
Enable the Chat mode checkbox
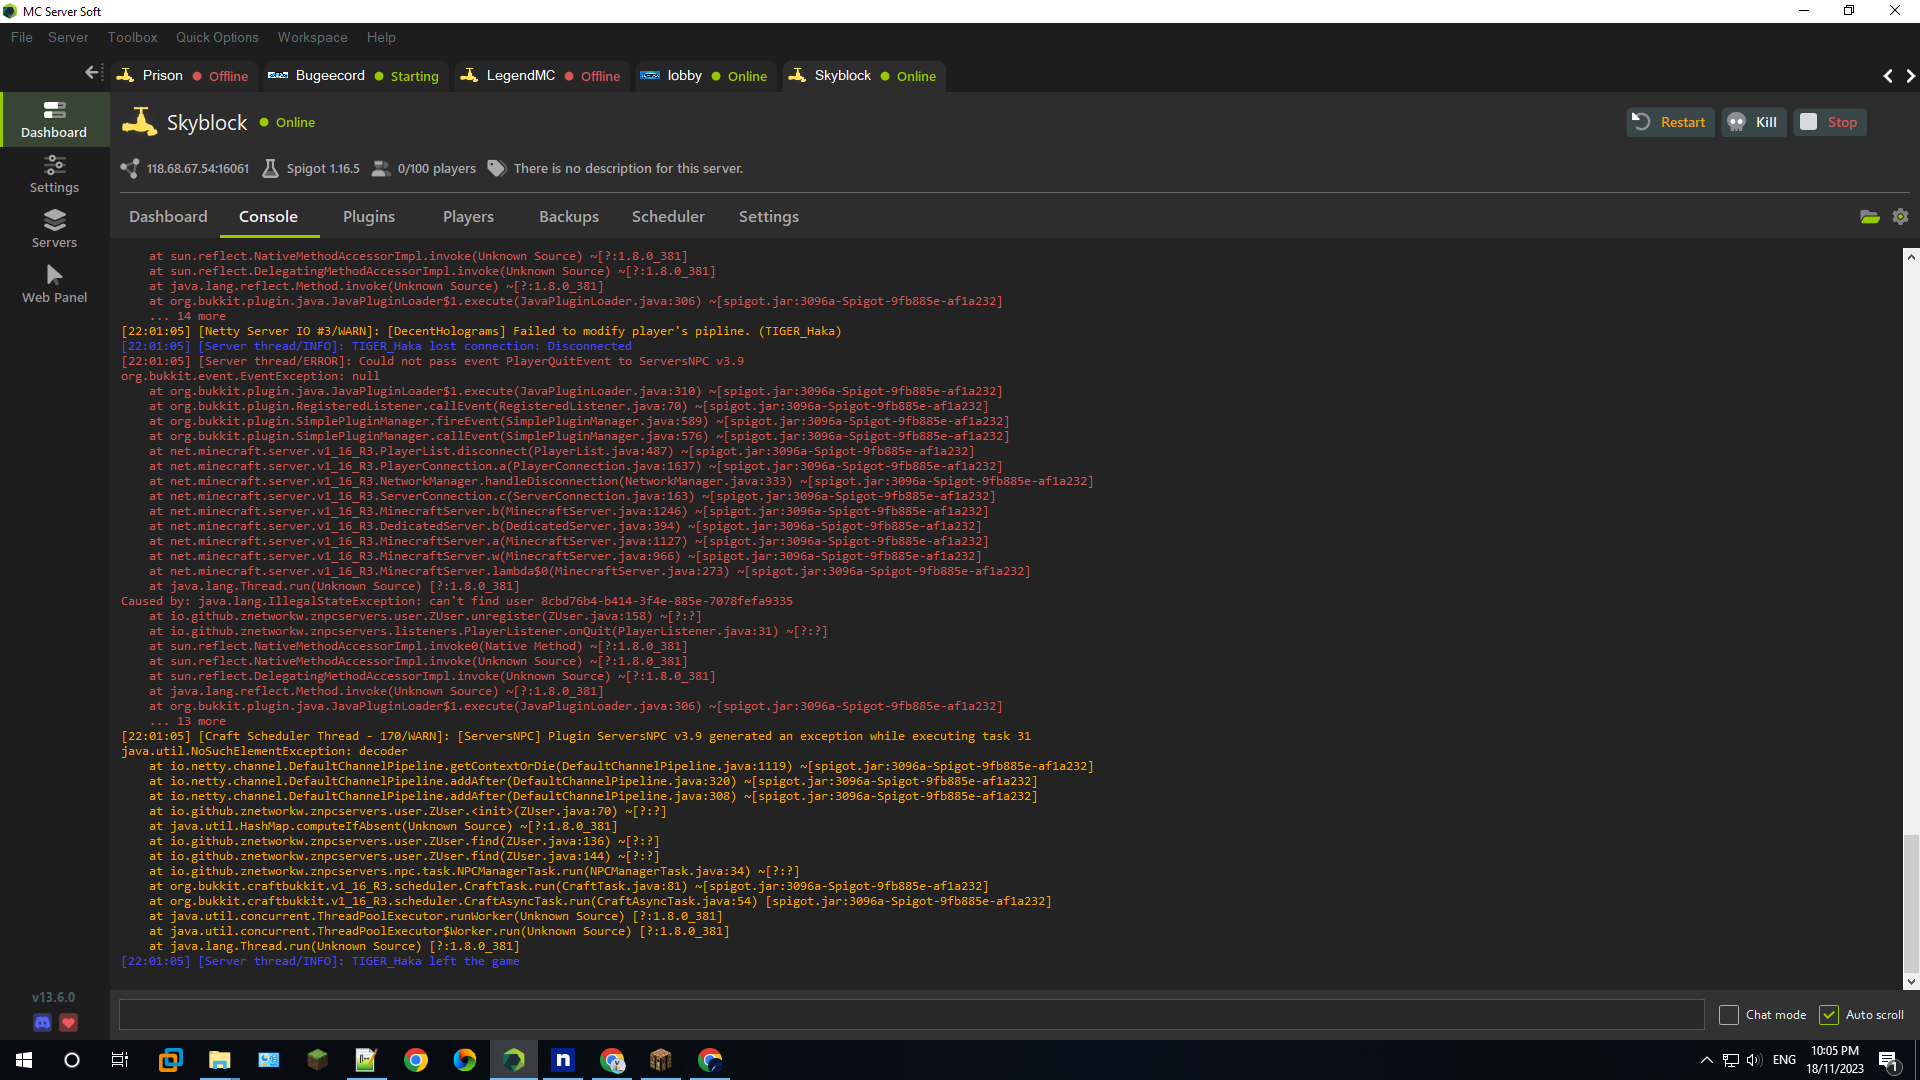coord(1729,1015)
